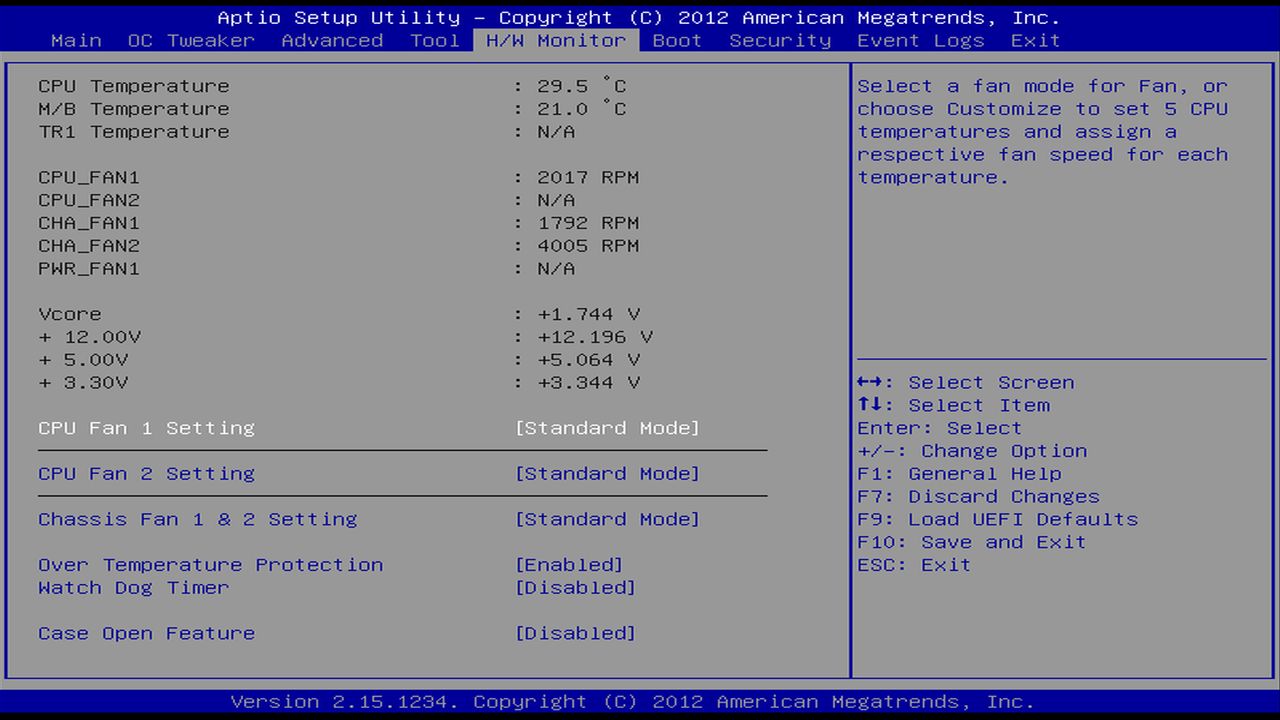1280x720 pixels.
Task: Click the PWR_FAN1 label
Action: point(89,269)
